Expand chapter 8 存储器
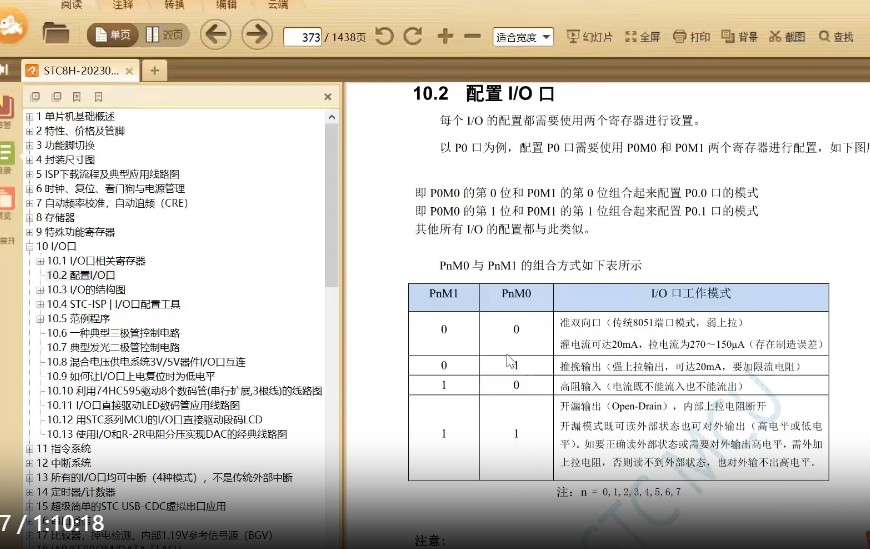This screenshot has width=870, height=549. click(x=29, y=218)
